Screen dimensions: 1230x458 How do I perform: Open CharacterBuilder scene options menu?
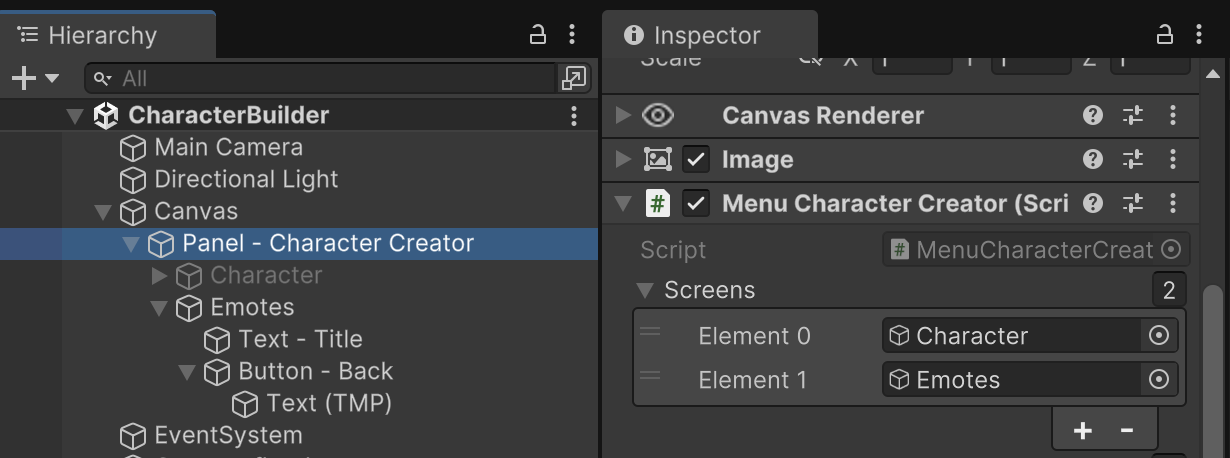click(574, 115)
